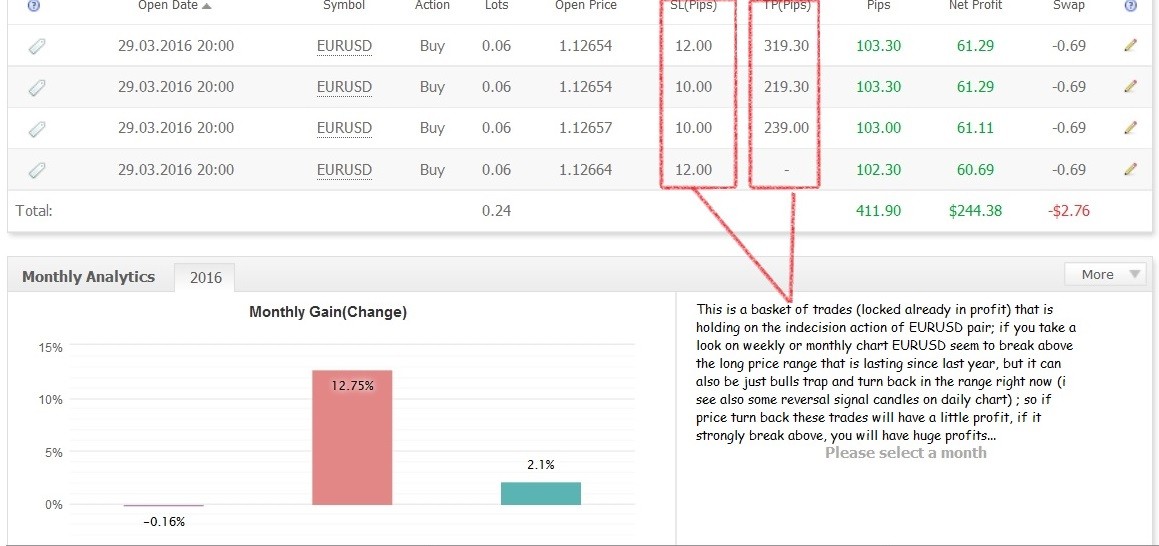The image size is (1159, 546).
Task: Select the Monthly Analytics tab
Action: [88, 277]
